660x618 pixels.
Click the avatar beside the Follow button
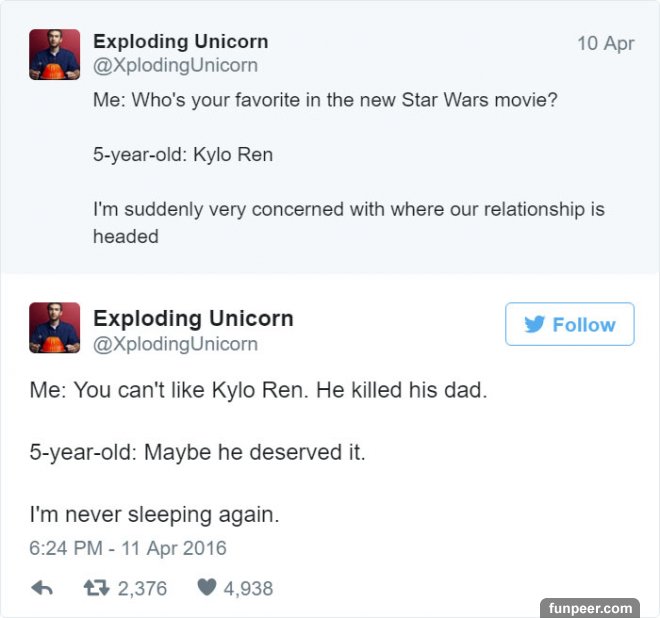pos(54,328)
